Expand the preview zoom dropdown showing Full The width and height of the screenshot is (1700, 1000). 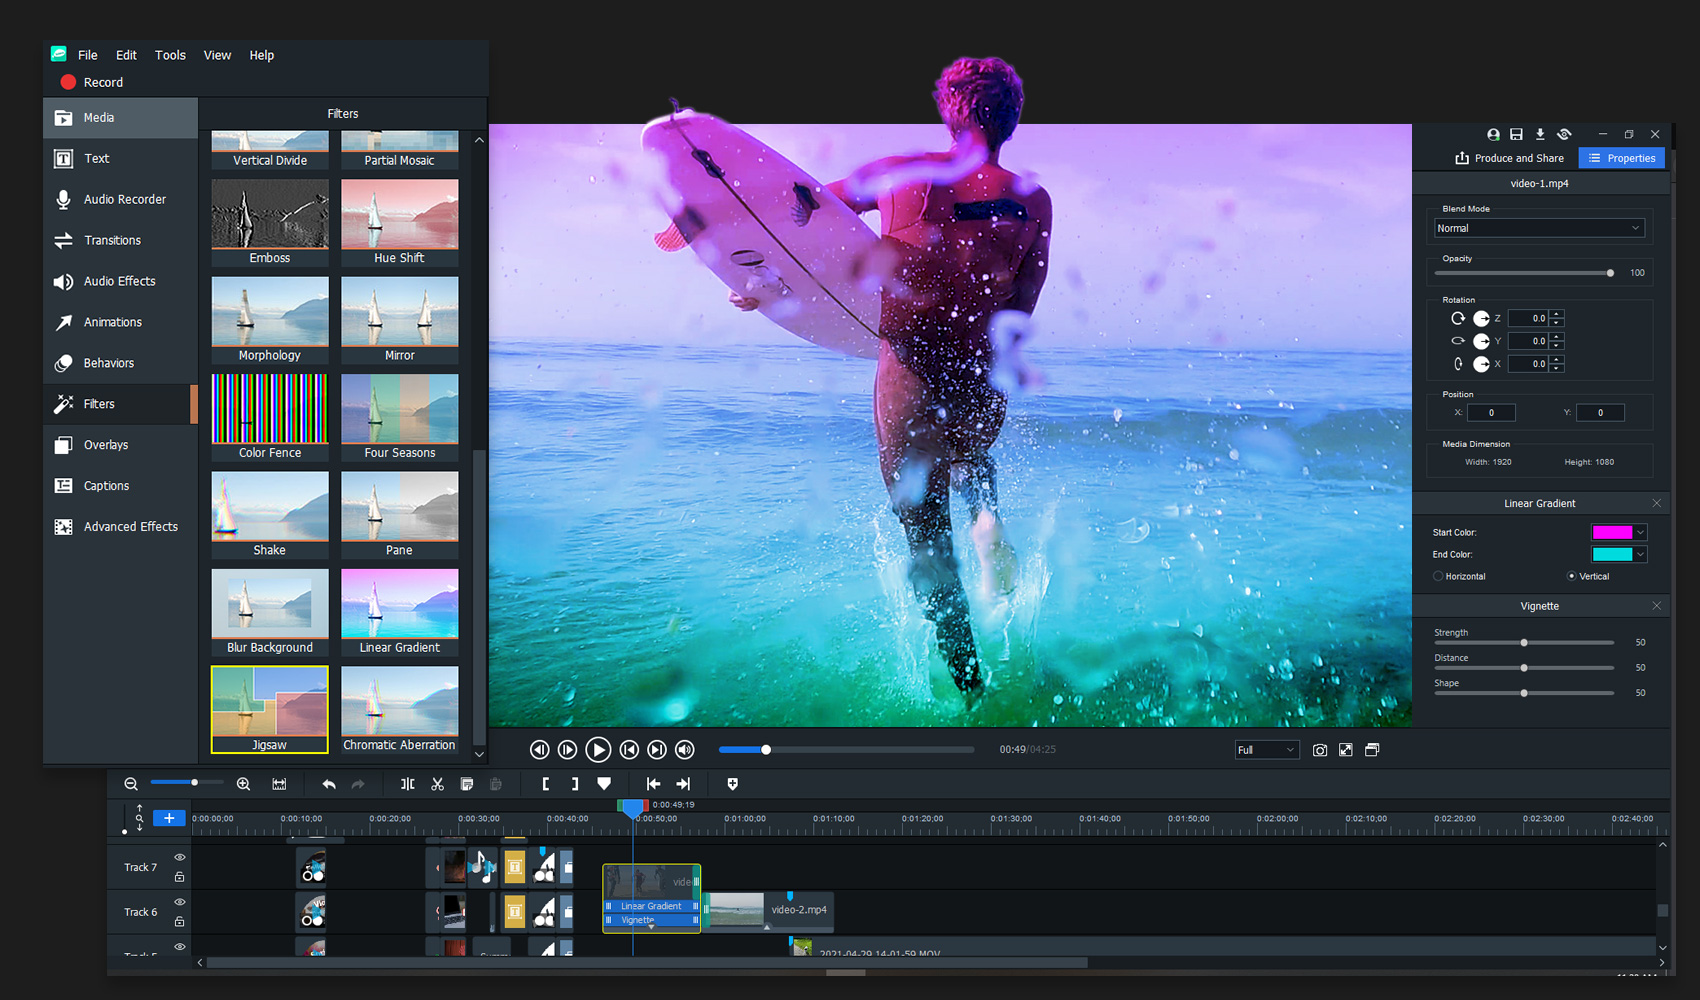1266,749
